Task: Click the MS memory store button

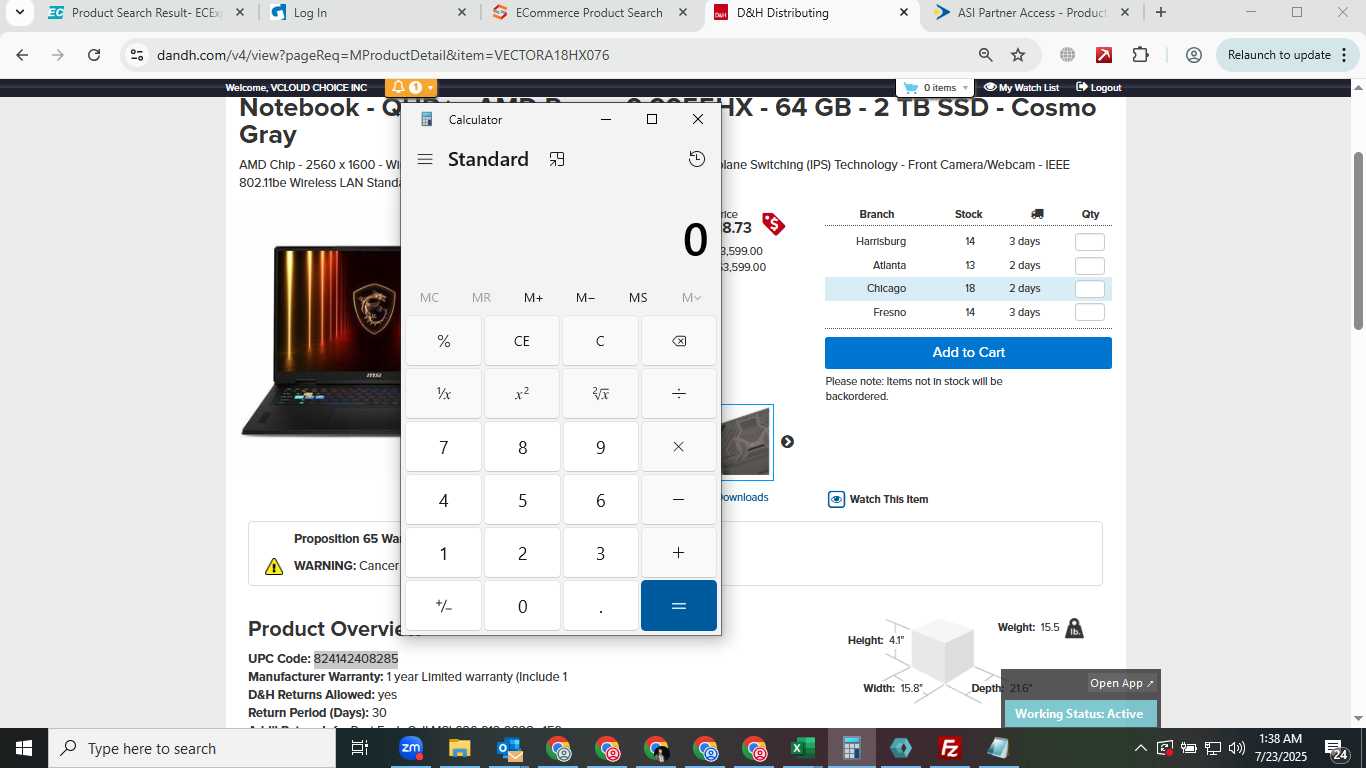Action: [x=638, y=298]
